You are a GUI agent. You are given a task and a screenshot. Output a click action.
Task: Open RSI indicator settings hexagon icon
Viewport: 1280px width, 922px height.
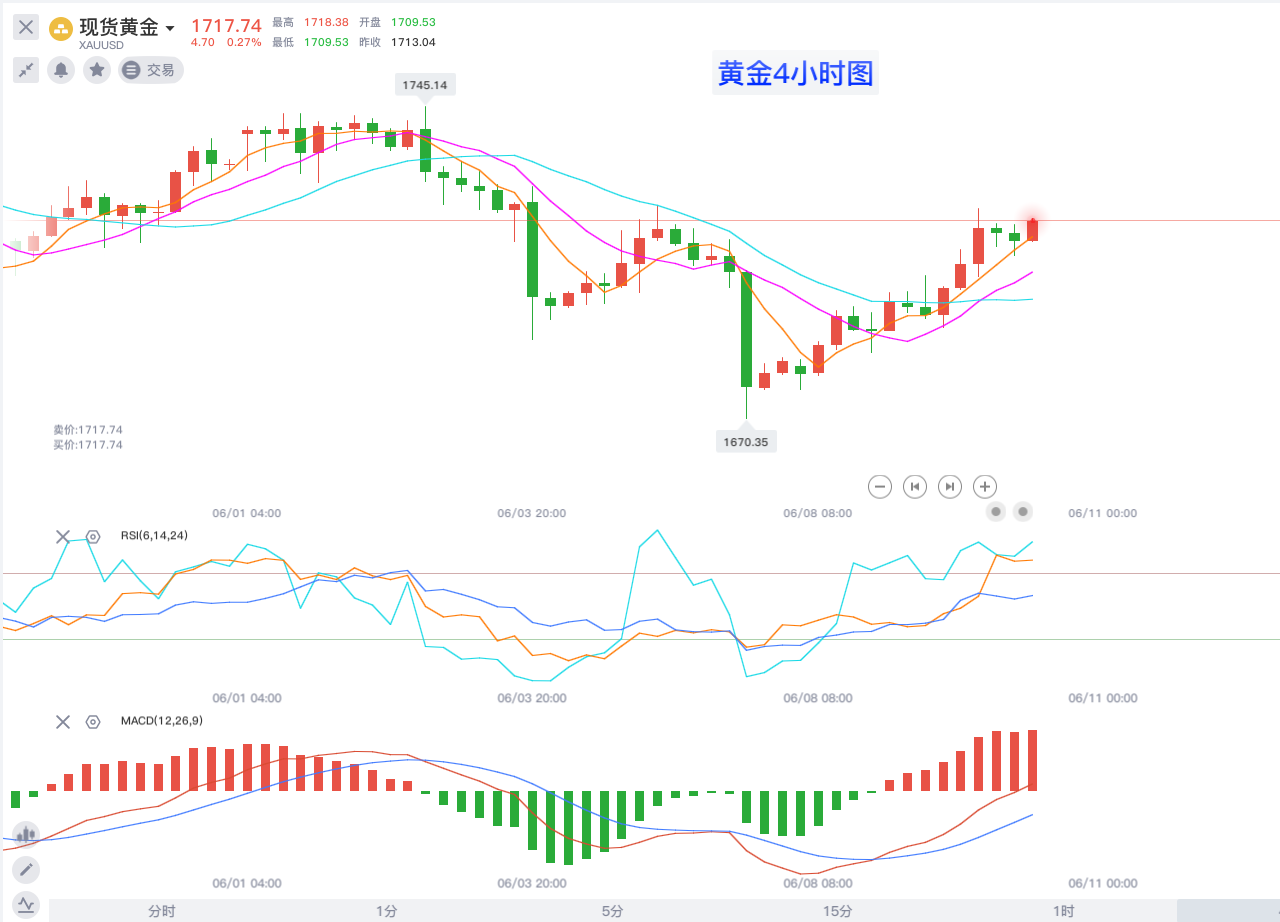[x=93, y=537]
